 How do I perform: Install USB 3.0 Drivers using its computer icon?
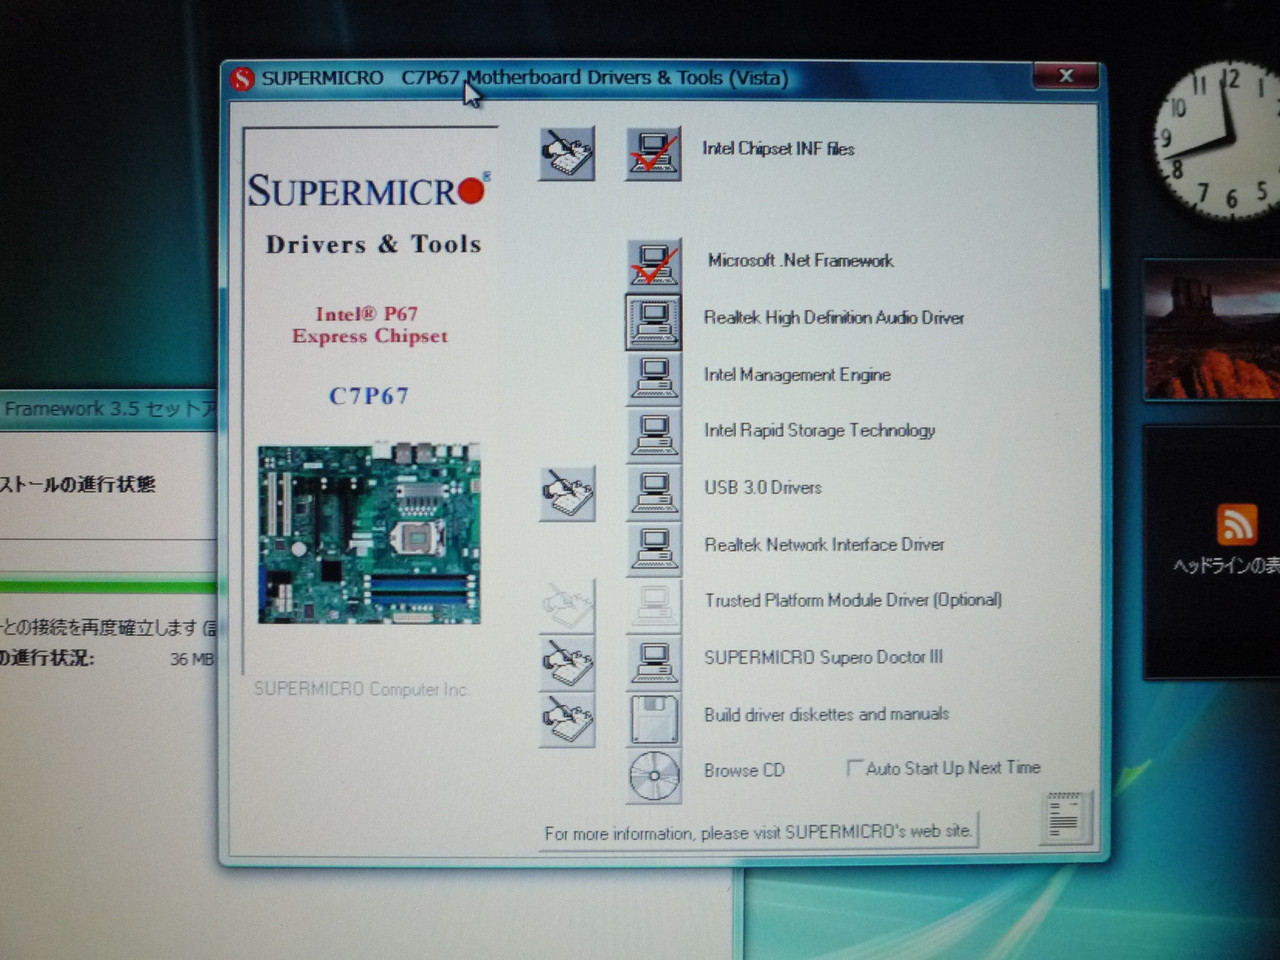coord(654,491)
